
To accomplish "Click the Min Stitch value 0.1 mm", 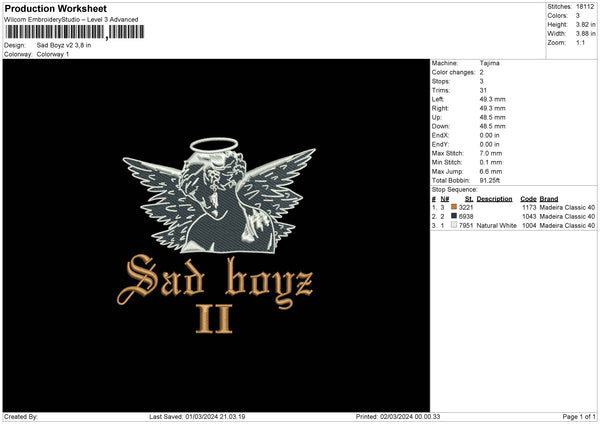I will coord(491,163).
